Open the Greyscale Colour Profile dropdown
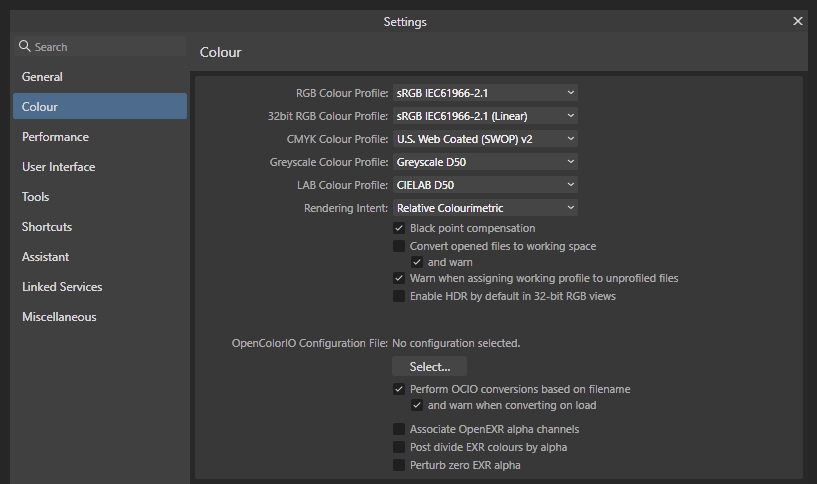The width and height of the screenshot is (817, 484). click(485, 162)
